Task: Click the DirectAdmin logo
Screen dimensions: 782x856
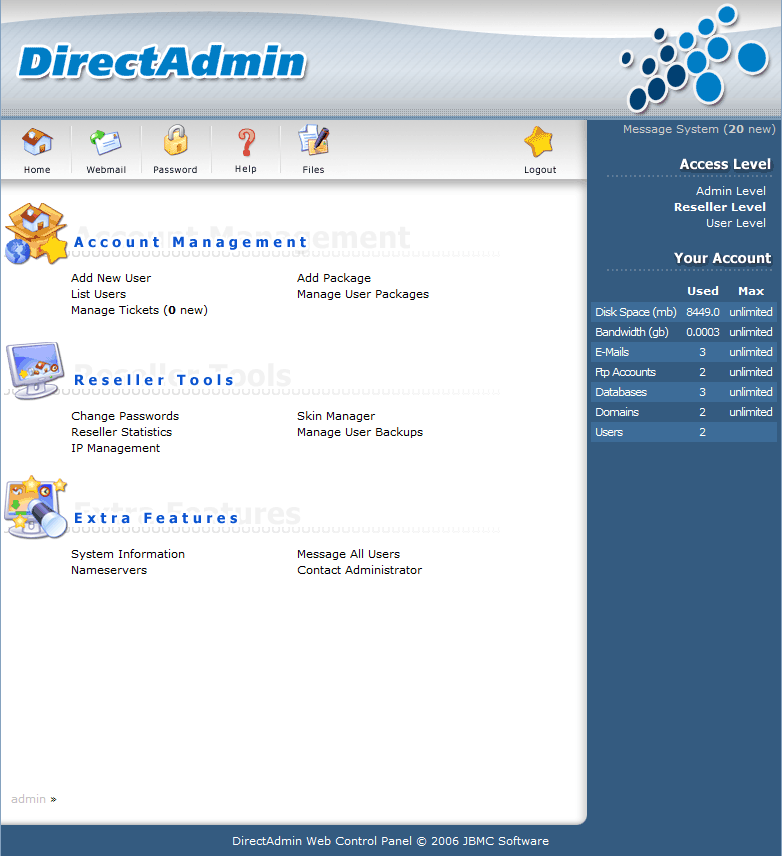Action: 162,62
